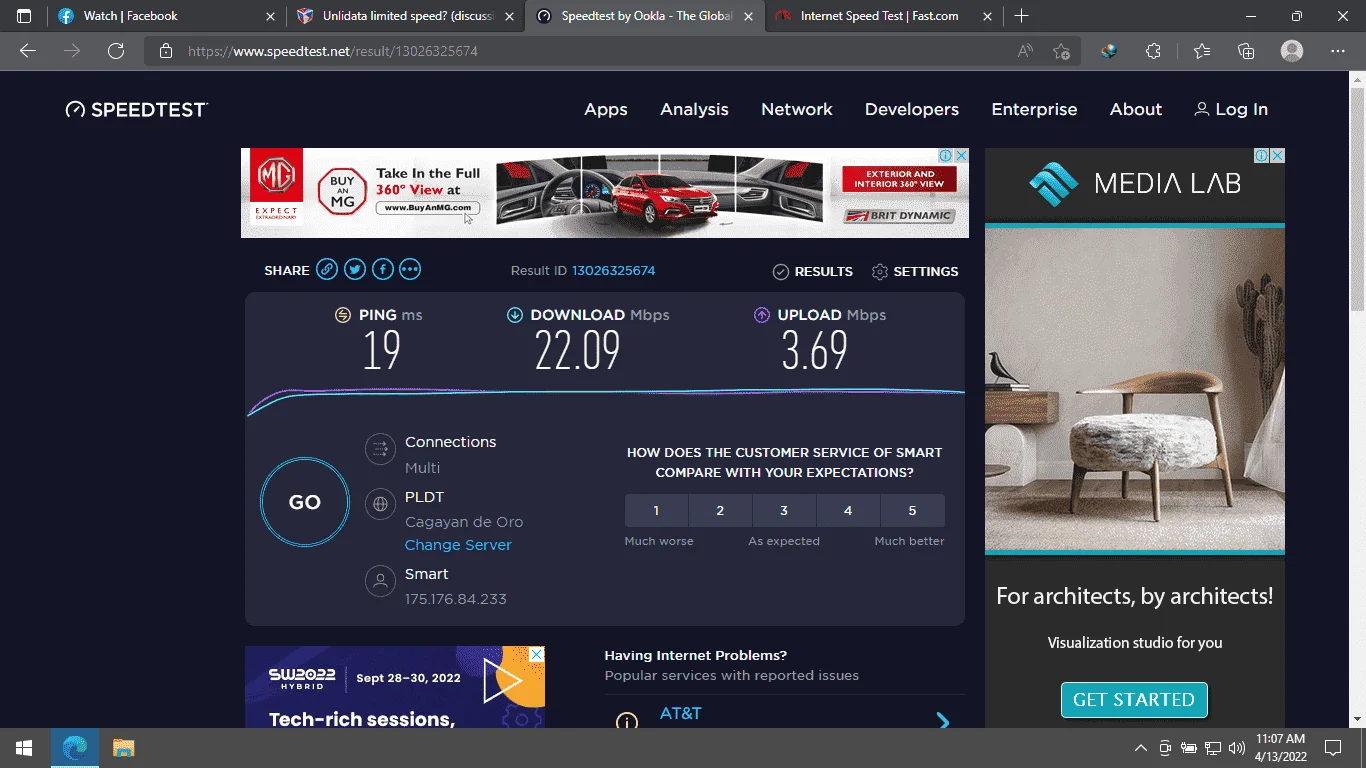Show hidden system tray icons
The image size is (1366, 768).
[x=1140, y=748]
